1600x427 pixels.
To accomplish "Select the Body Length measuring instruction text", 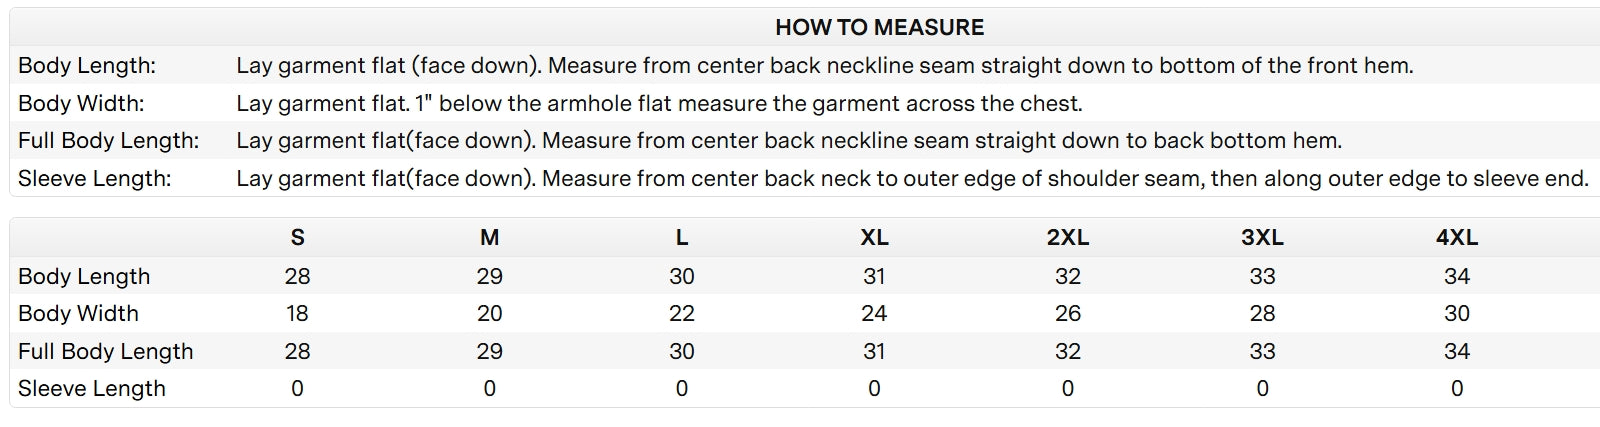I will 824,66.
